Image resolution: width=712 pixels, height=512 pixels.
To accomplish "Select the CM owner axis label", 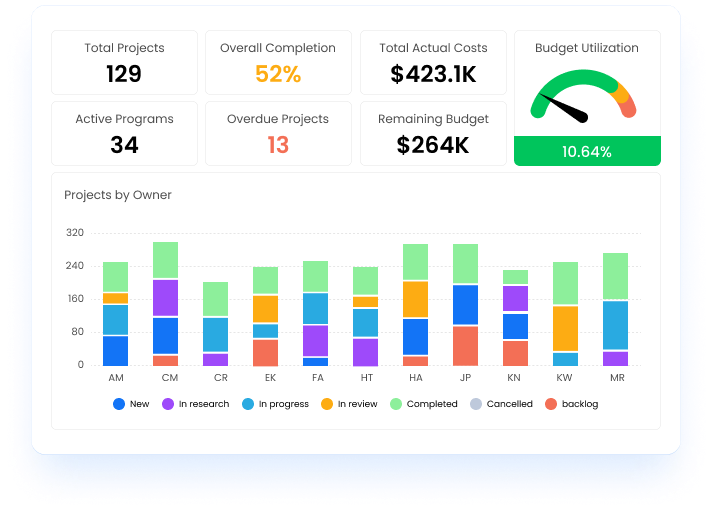I will click(x=170, y=378).
